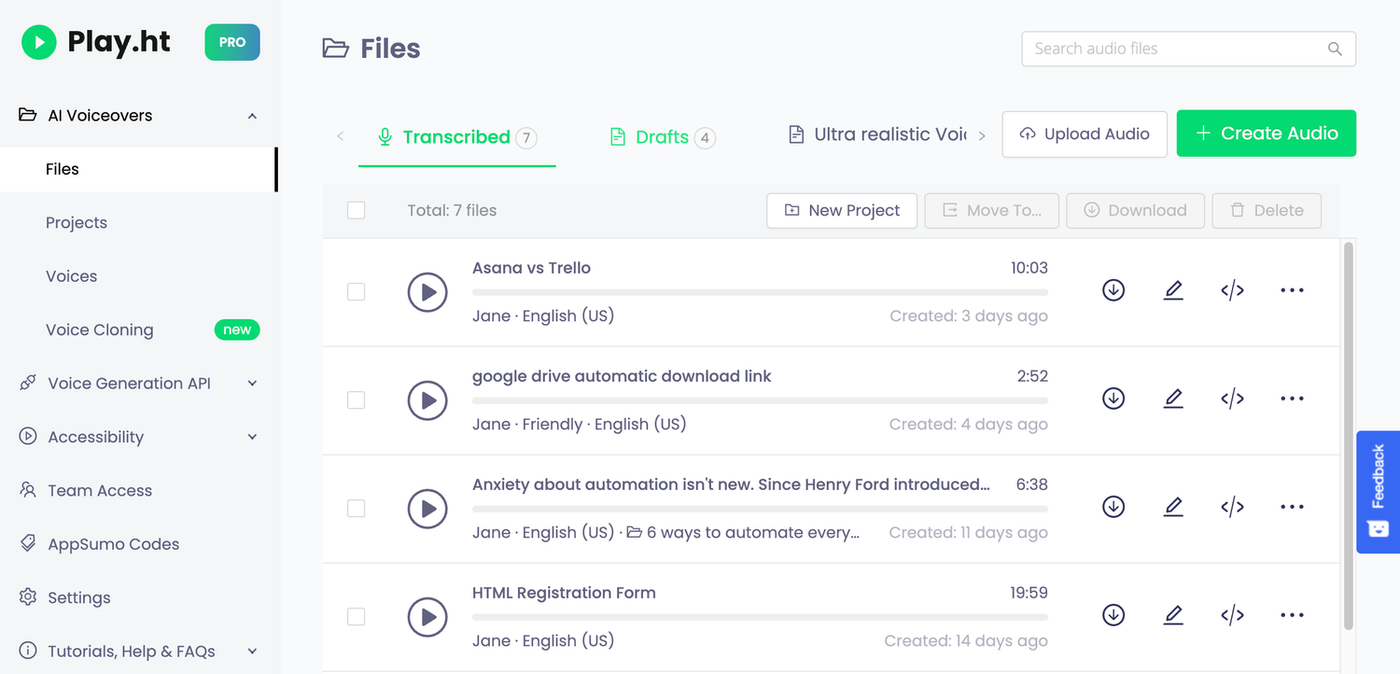
Task: Toggle the select all files checkbox
Action: 356,210
